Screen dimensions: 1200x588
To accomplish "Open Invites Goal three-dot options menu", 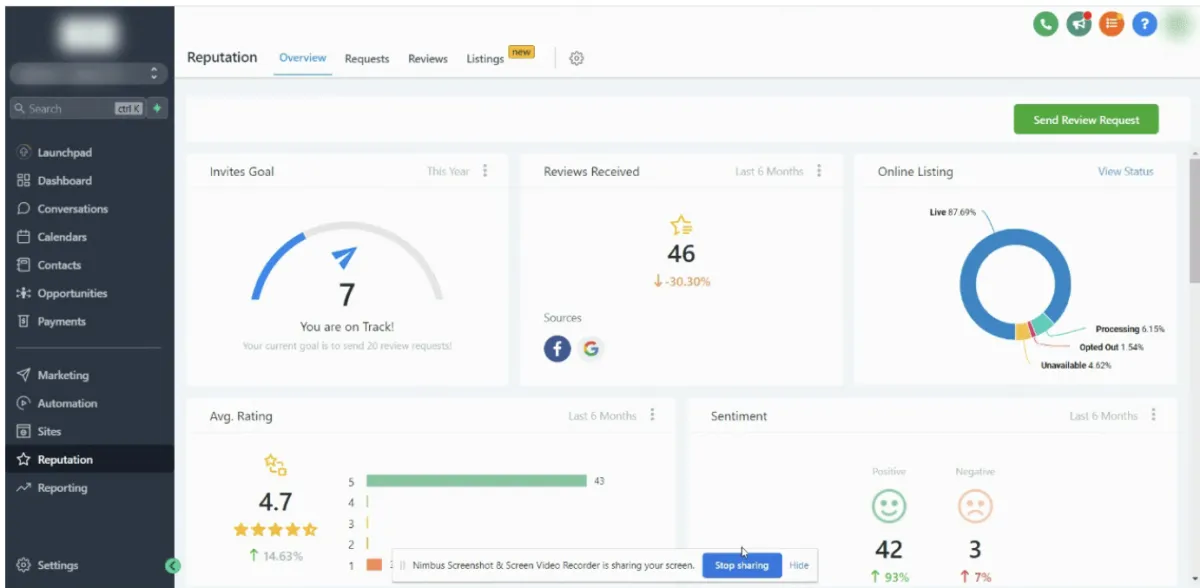I will [x=485, y=171].
